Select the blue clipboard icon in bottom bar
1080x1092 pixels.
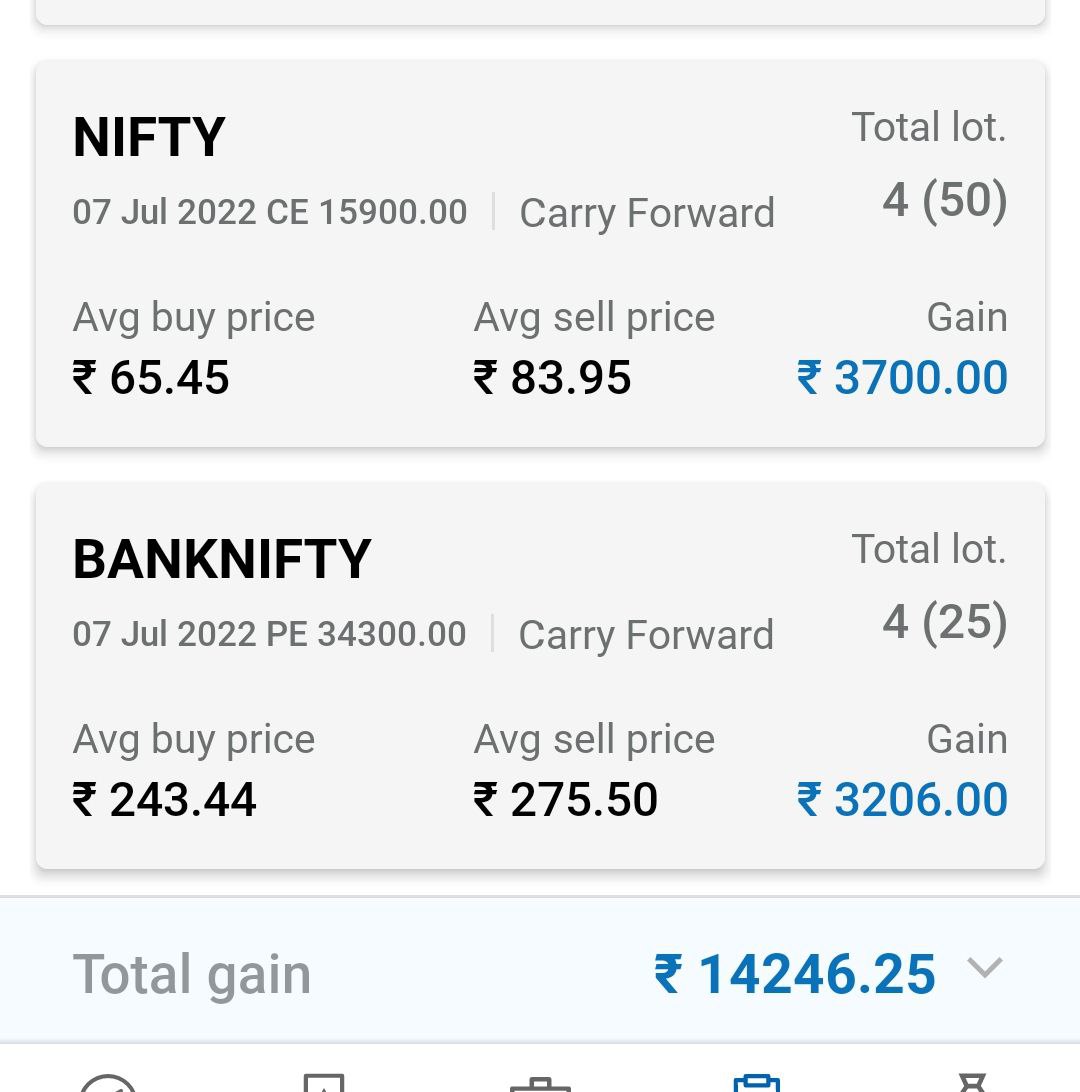(756, 1084)
